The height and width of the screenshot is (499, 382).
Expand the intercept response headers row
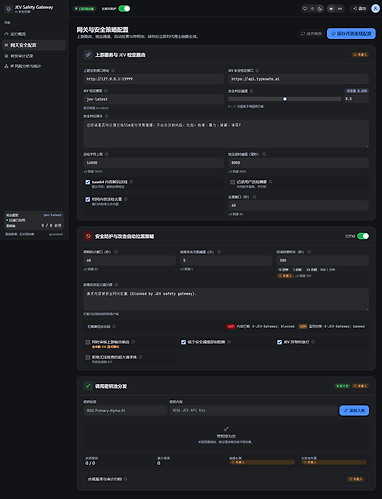[x=226, y=326]
